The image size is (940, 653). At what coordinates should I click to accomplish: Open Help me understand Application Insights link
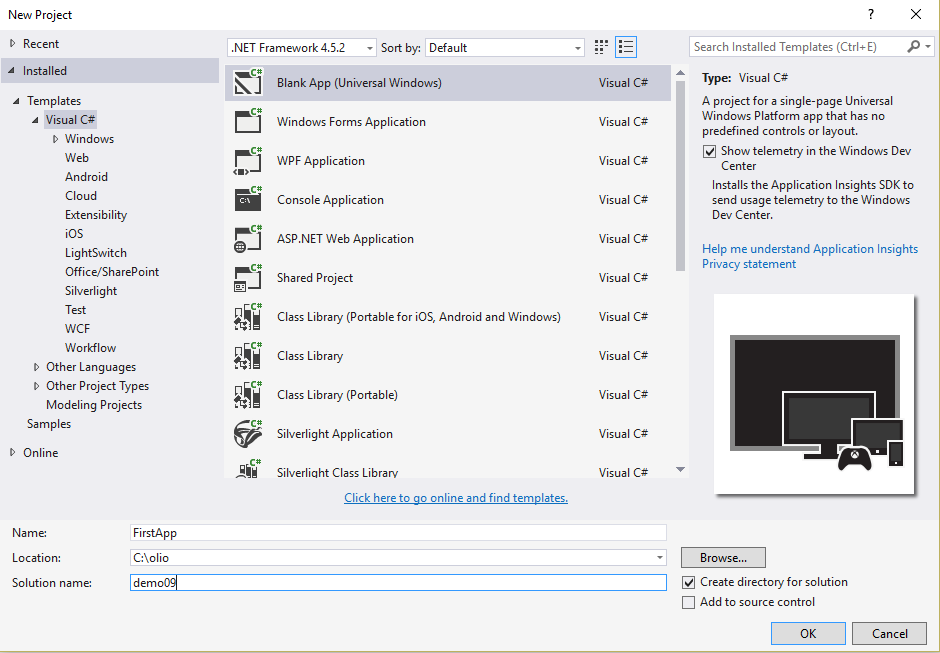pyautogui.click(x=809, y=249)
